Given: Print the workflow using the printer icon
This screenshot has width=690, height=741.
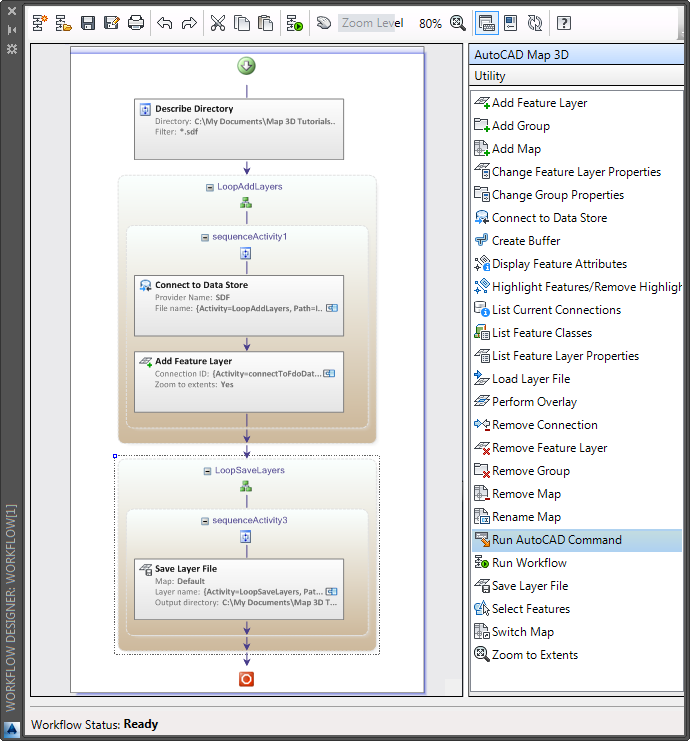Looking at the screenshot, I should point(136,23).
